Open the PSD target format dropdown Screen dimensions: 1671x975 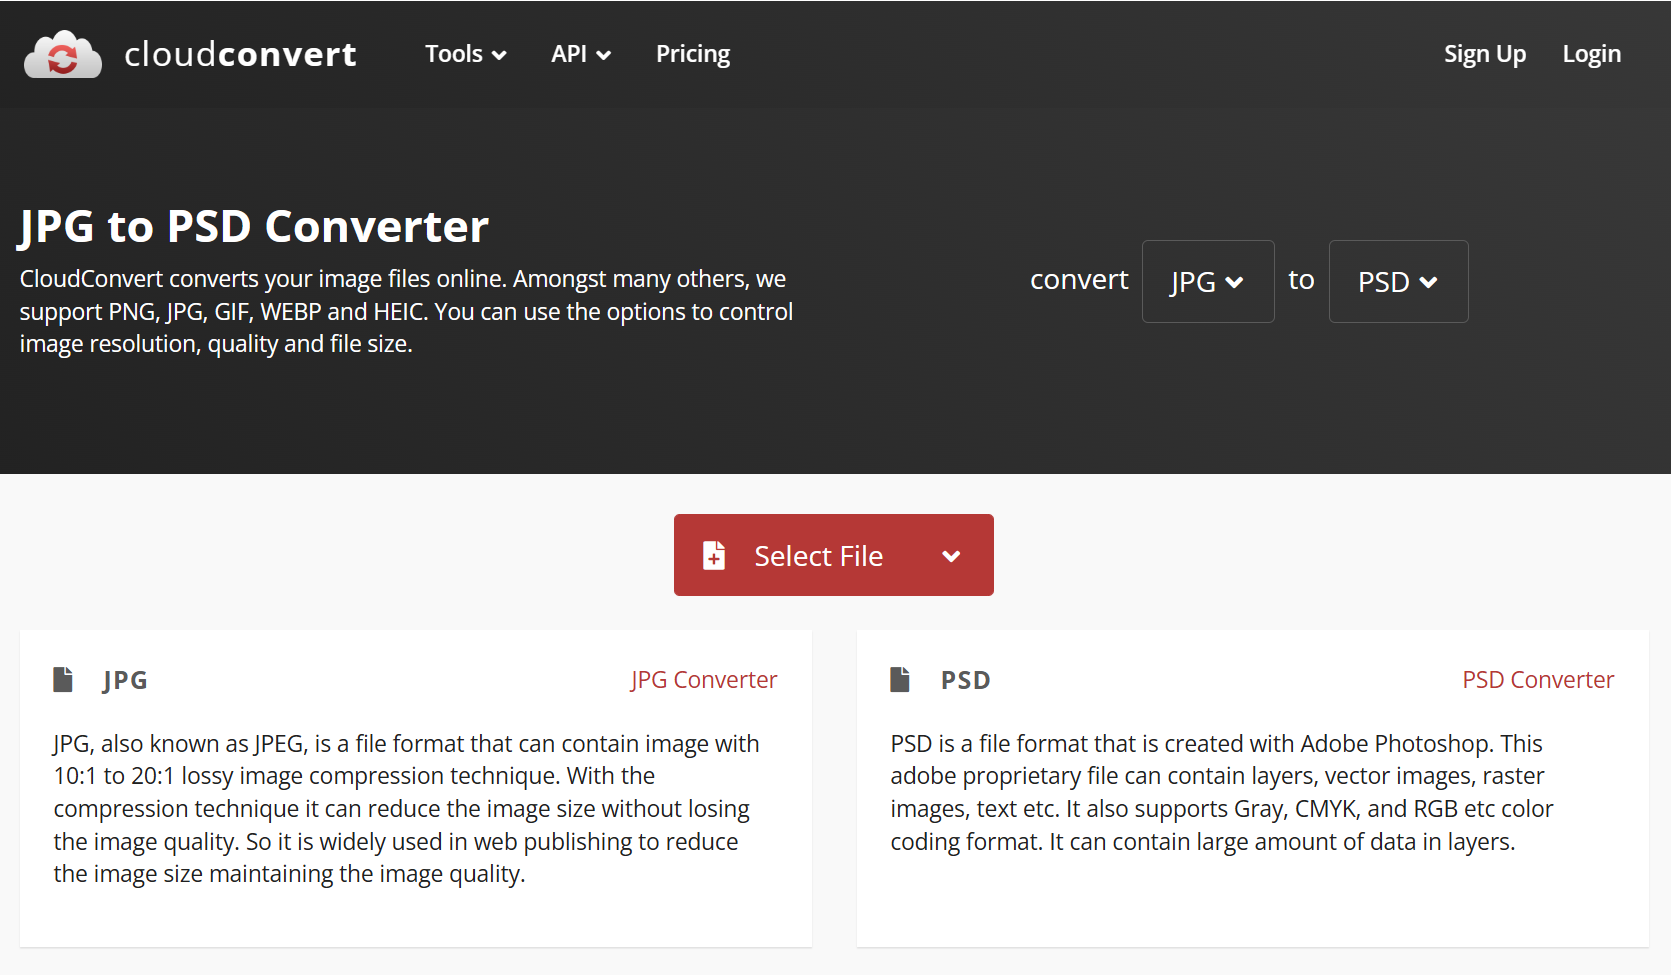point(1397,282)
